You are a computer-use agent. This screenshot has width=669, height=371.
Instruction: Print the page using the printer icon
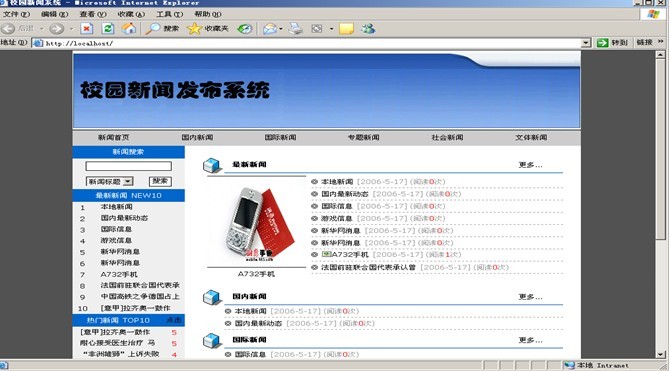point(295,29)
